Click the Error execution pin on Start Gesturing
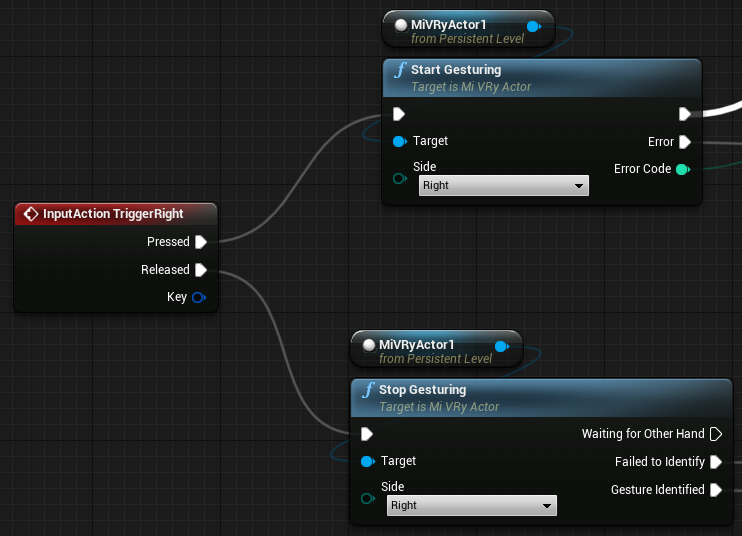Image resolution: width=742 pixels, height=536 pixels. click(x=685, y=142)
